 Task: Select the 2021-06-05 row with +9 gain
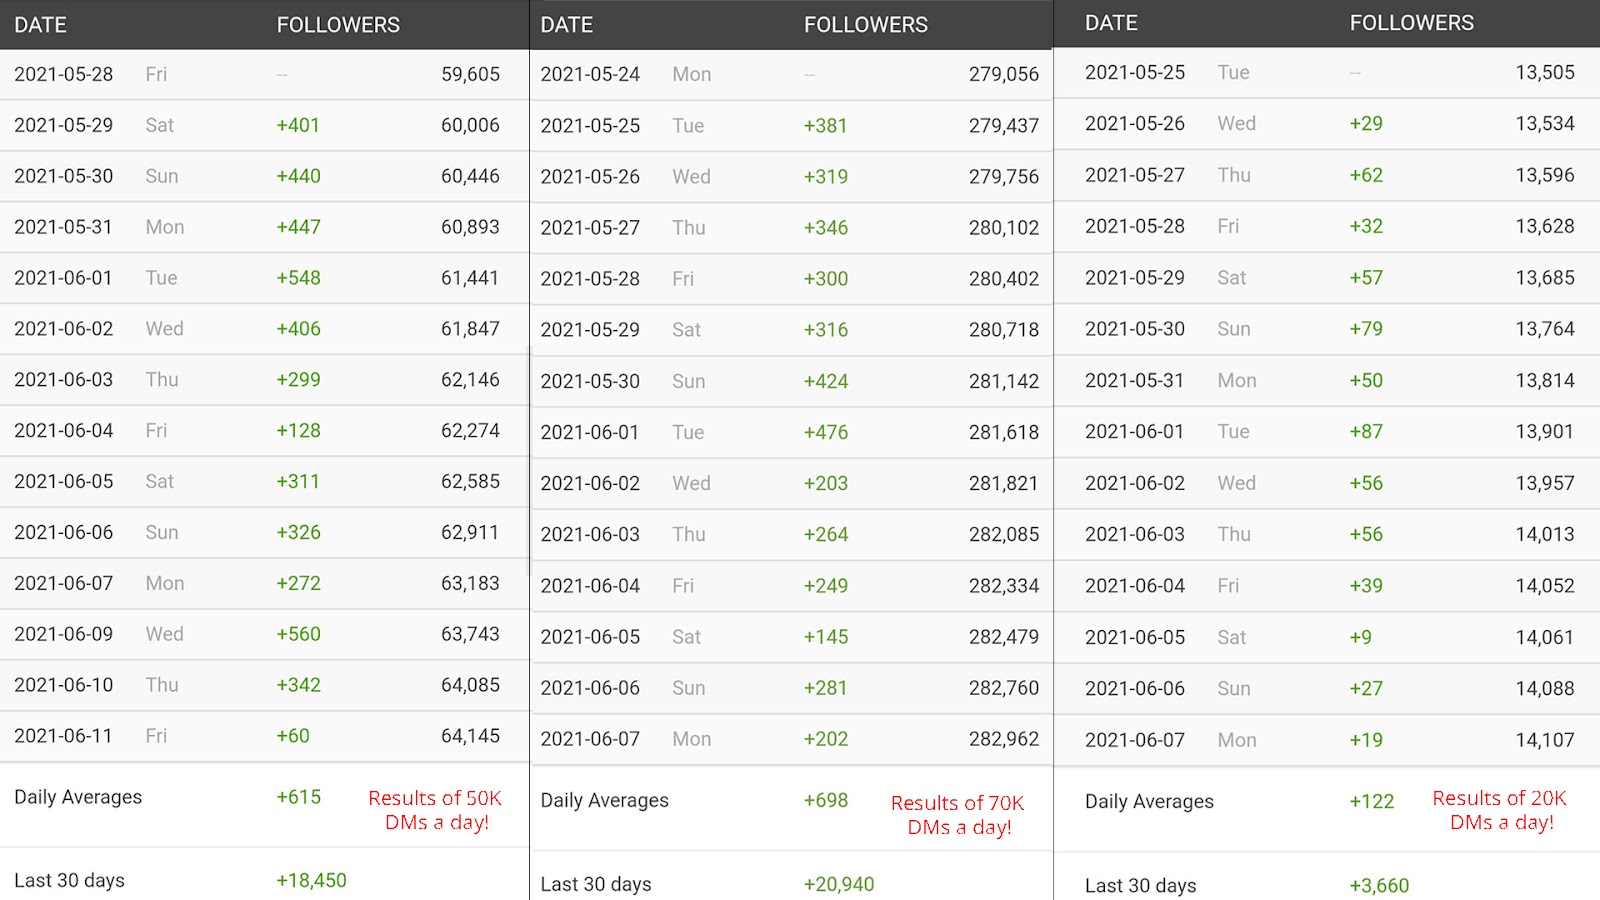tap(1327, 637)
